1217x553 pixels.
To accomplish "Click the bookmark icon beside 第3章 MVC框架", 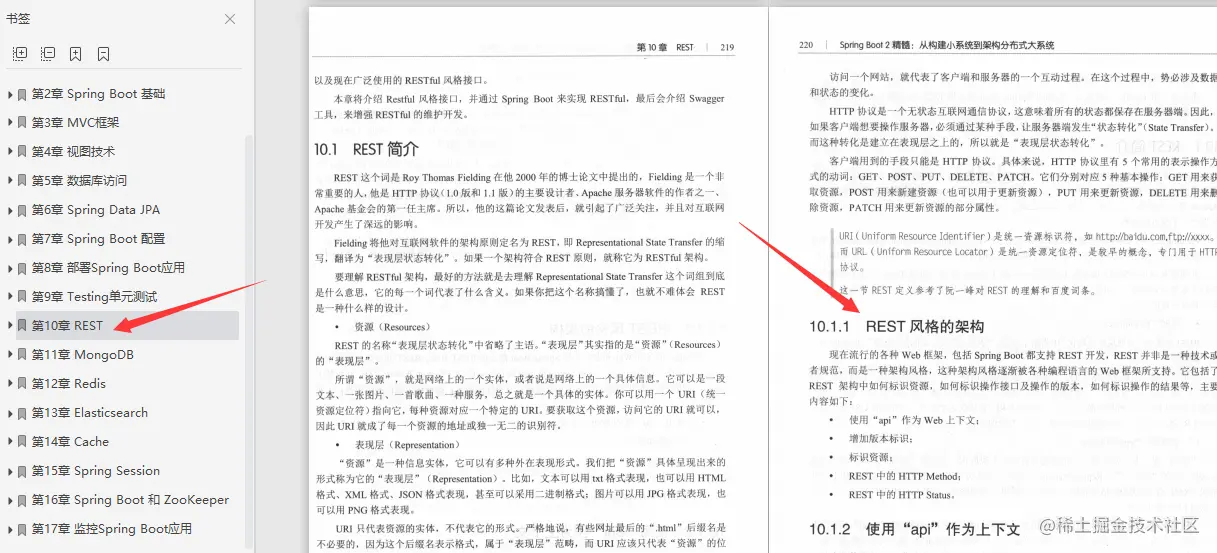I will tap(22, 123).
